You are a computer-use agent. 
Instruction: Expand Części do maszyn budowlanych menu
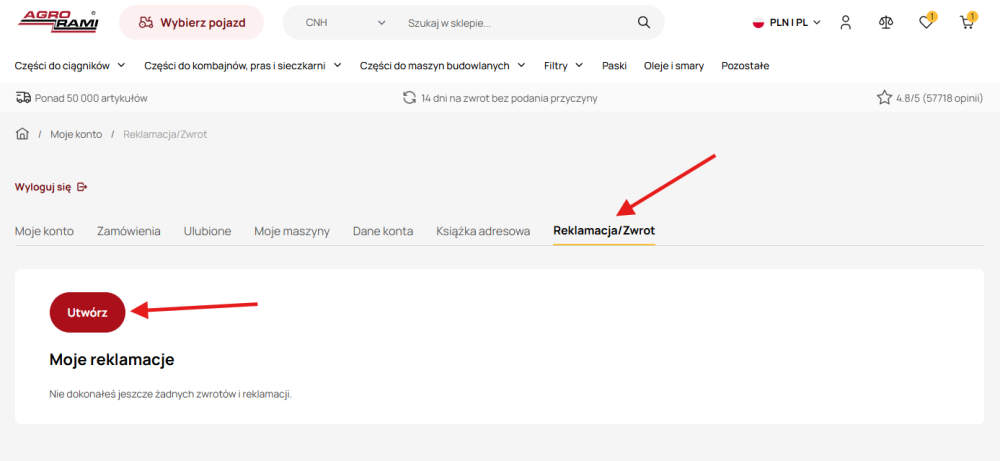tap(442, 66)
